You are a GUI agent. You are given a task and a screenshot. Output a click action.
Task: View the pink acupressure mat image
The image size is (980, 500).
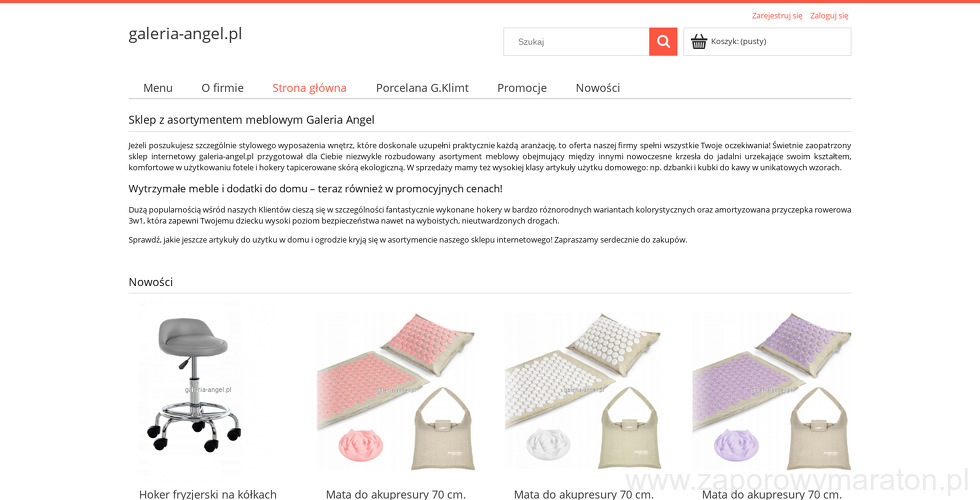(x=396, y=389)
